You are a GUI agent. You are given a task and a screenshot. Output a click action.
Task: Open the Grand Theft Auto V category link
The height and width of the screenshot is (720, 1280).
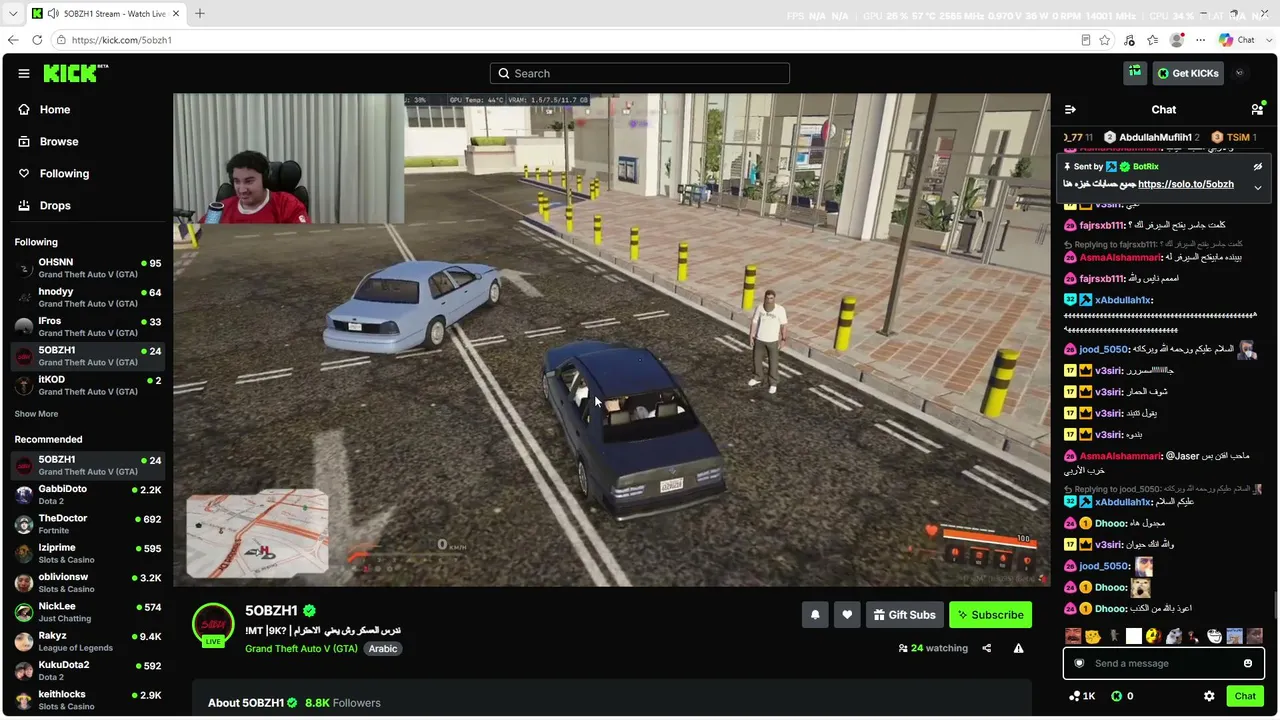pos(301,648)
